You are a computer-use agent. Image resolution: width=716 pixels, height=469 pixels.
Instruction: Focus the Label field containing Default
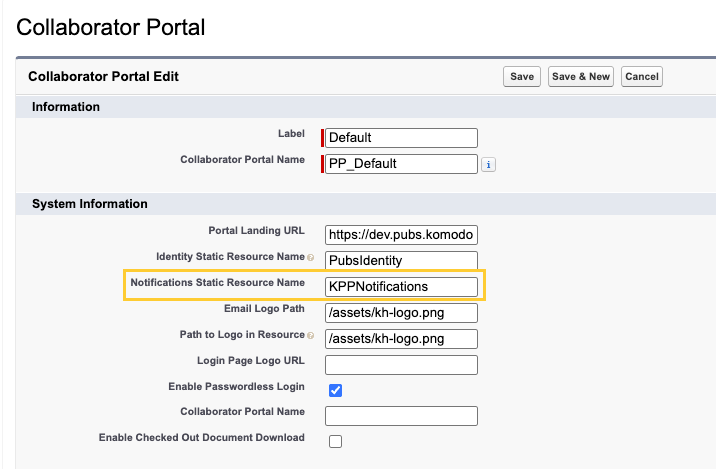(x=402, y=138)
